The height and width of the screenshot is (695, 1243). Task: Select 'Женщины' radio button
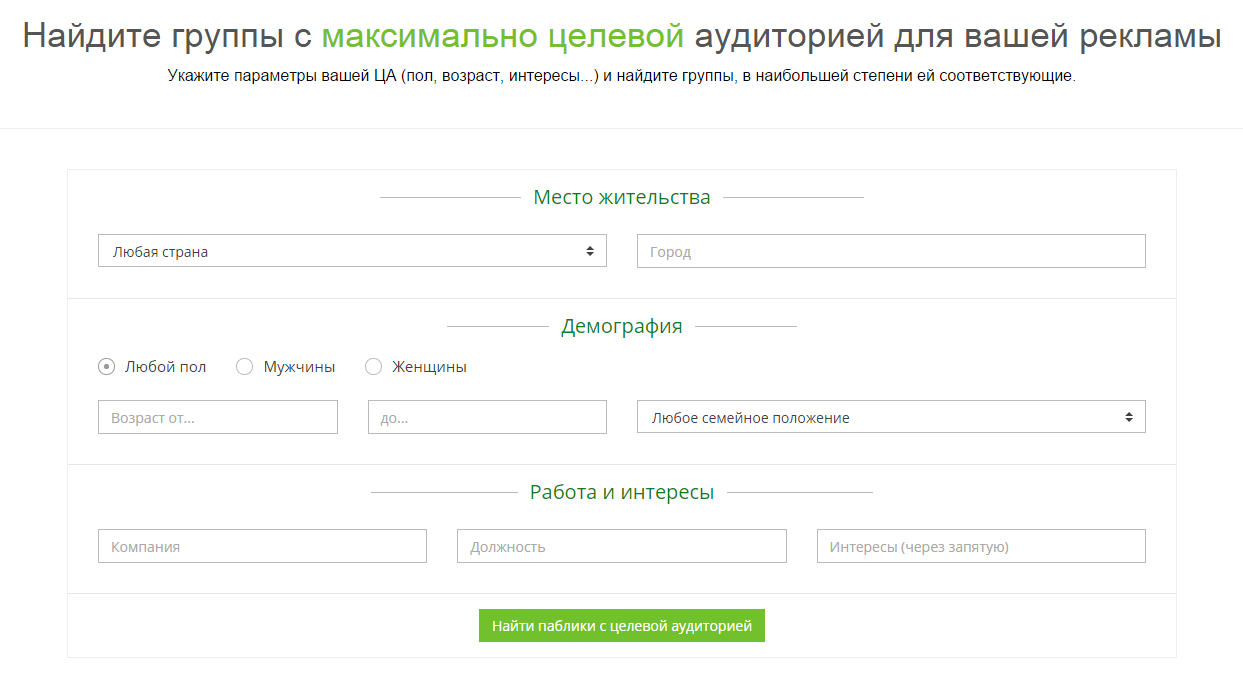point(374,367)
